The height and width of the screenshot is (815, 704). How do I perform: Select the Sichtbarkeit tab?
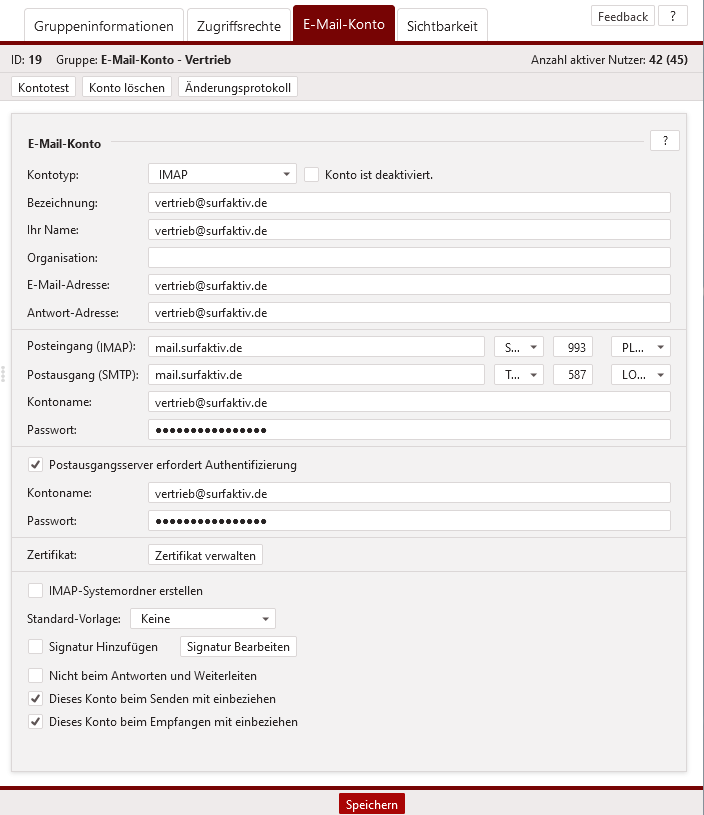pyautogui.click(x=442, y=26)
